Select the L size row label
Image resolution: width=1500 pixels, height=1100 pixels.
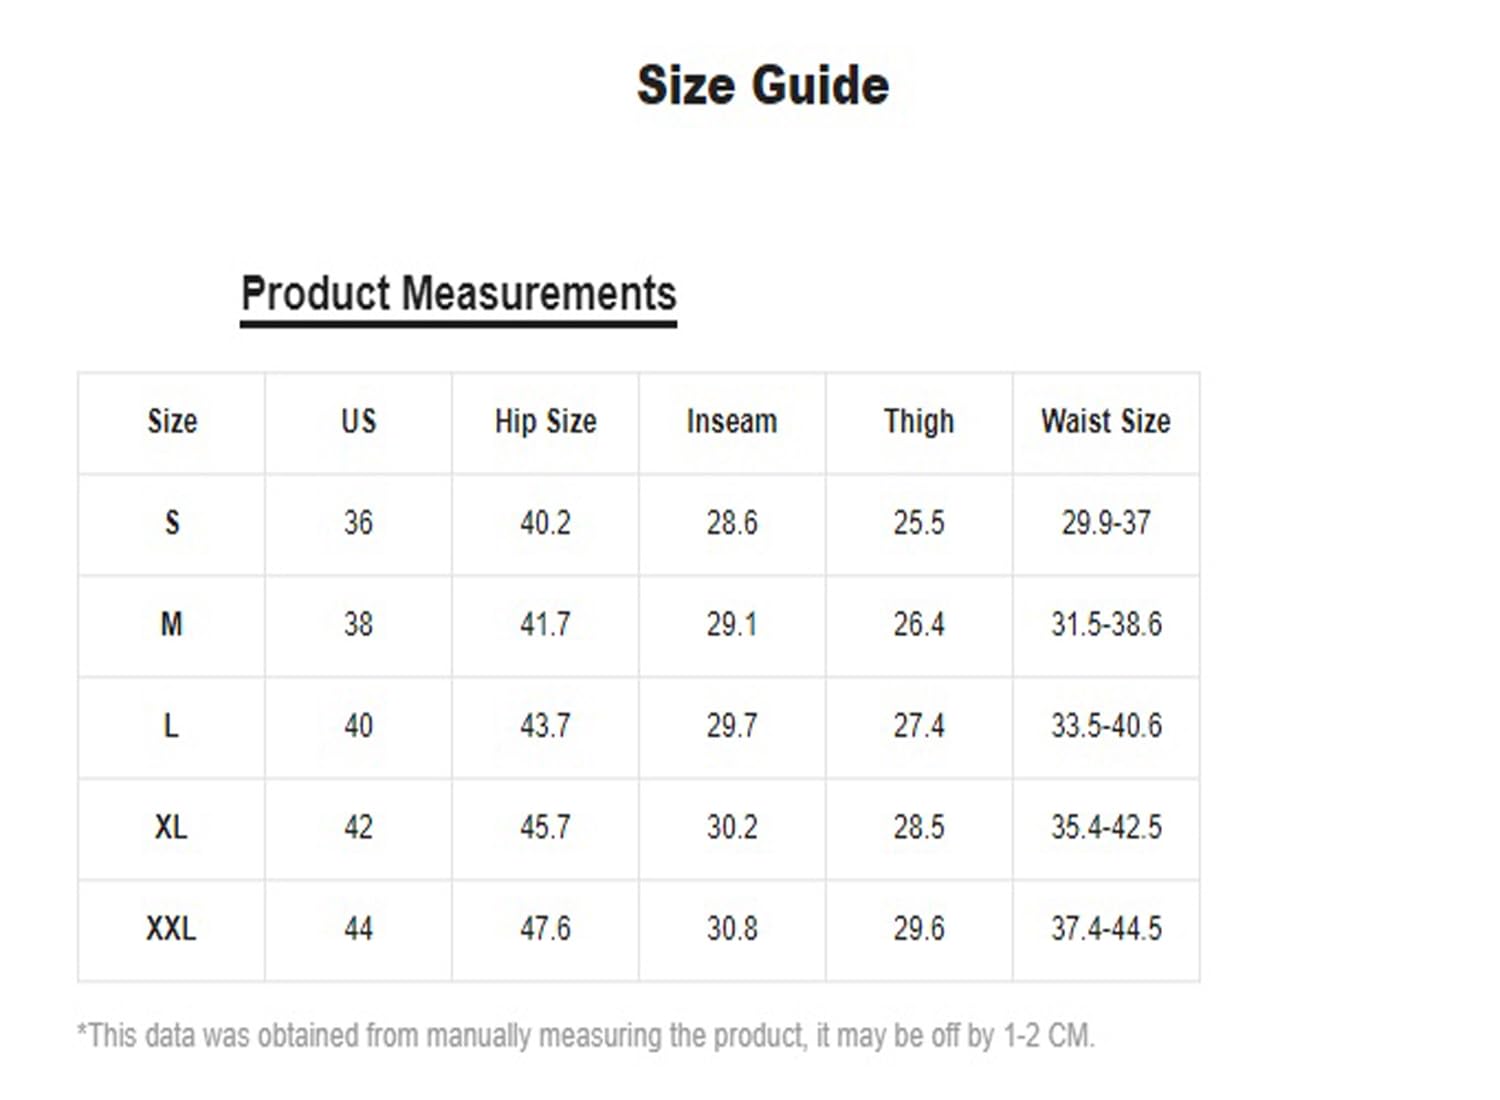point(172,726)
